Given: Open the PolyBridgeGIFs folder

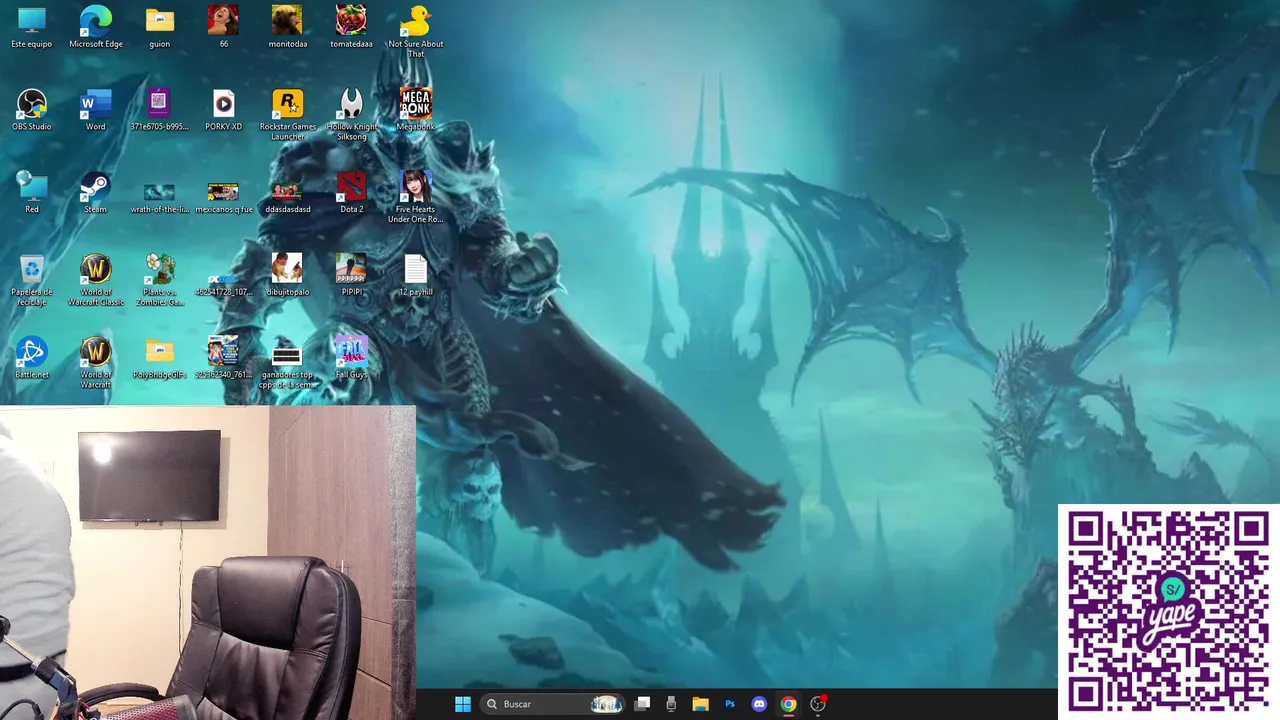Looking at the screenshot, I should pyautogui.click(x=160, y=358).
